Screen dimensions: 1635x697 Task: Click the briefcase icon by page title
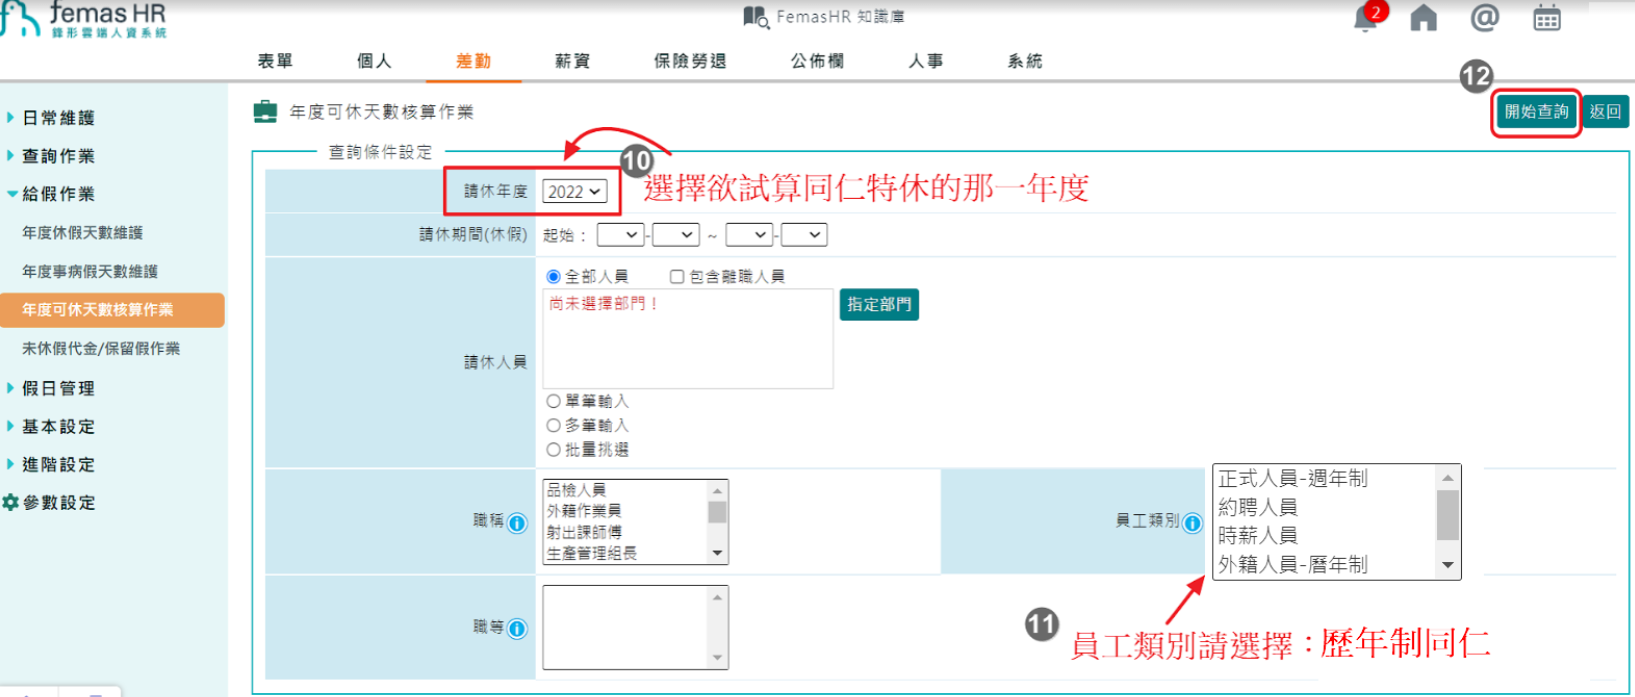[265, 111]
